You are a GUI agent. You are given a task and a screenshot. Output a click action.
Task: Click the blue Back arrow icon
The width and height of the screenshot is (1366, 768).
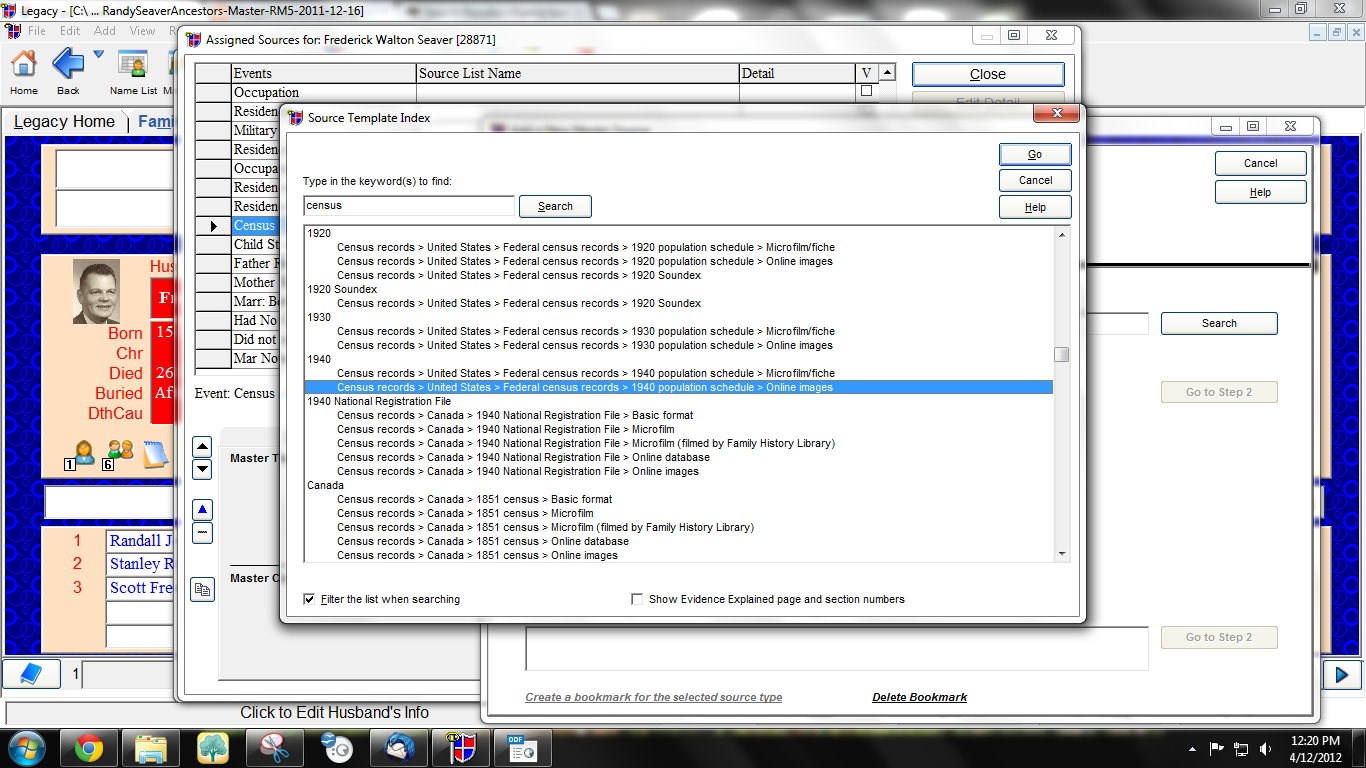pos(68,64)
